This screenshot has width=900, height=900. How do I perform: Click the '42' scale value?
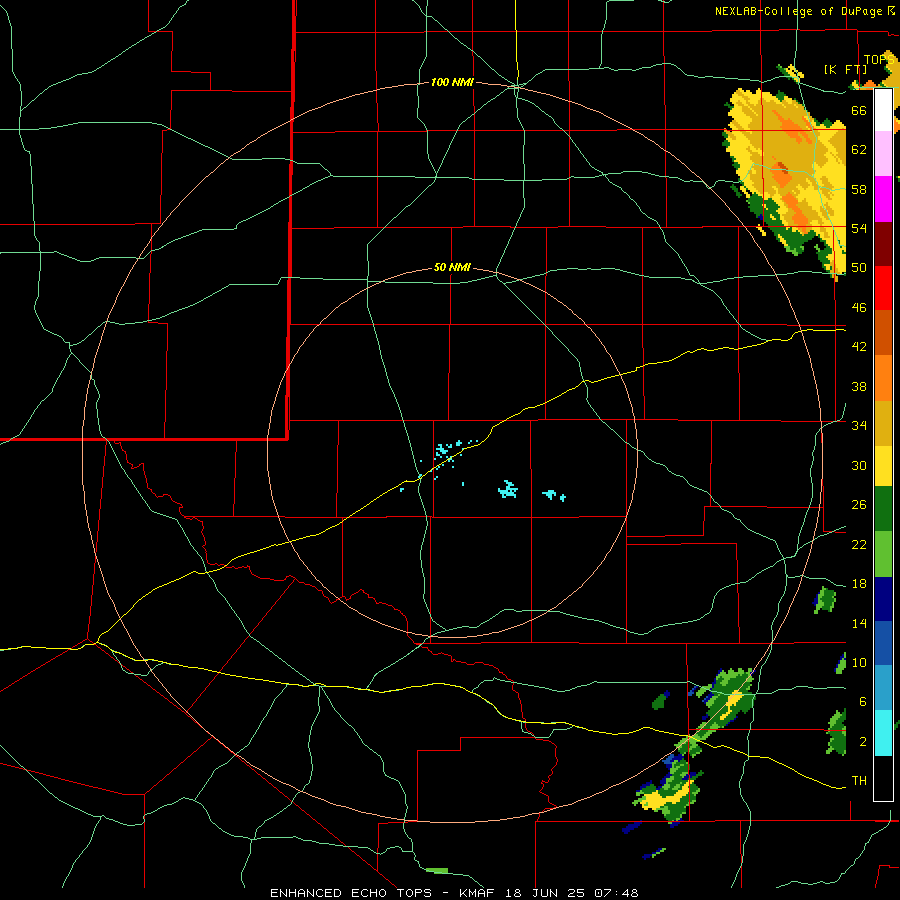[859, 347]
